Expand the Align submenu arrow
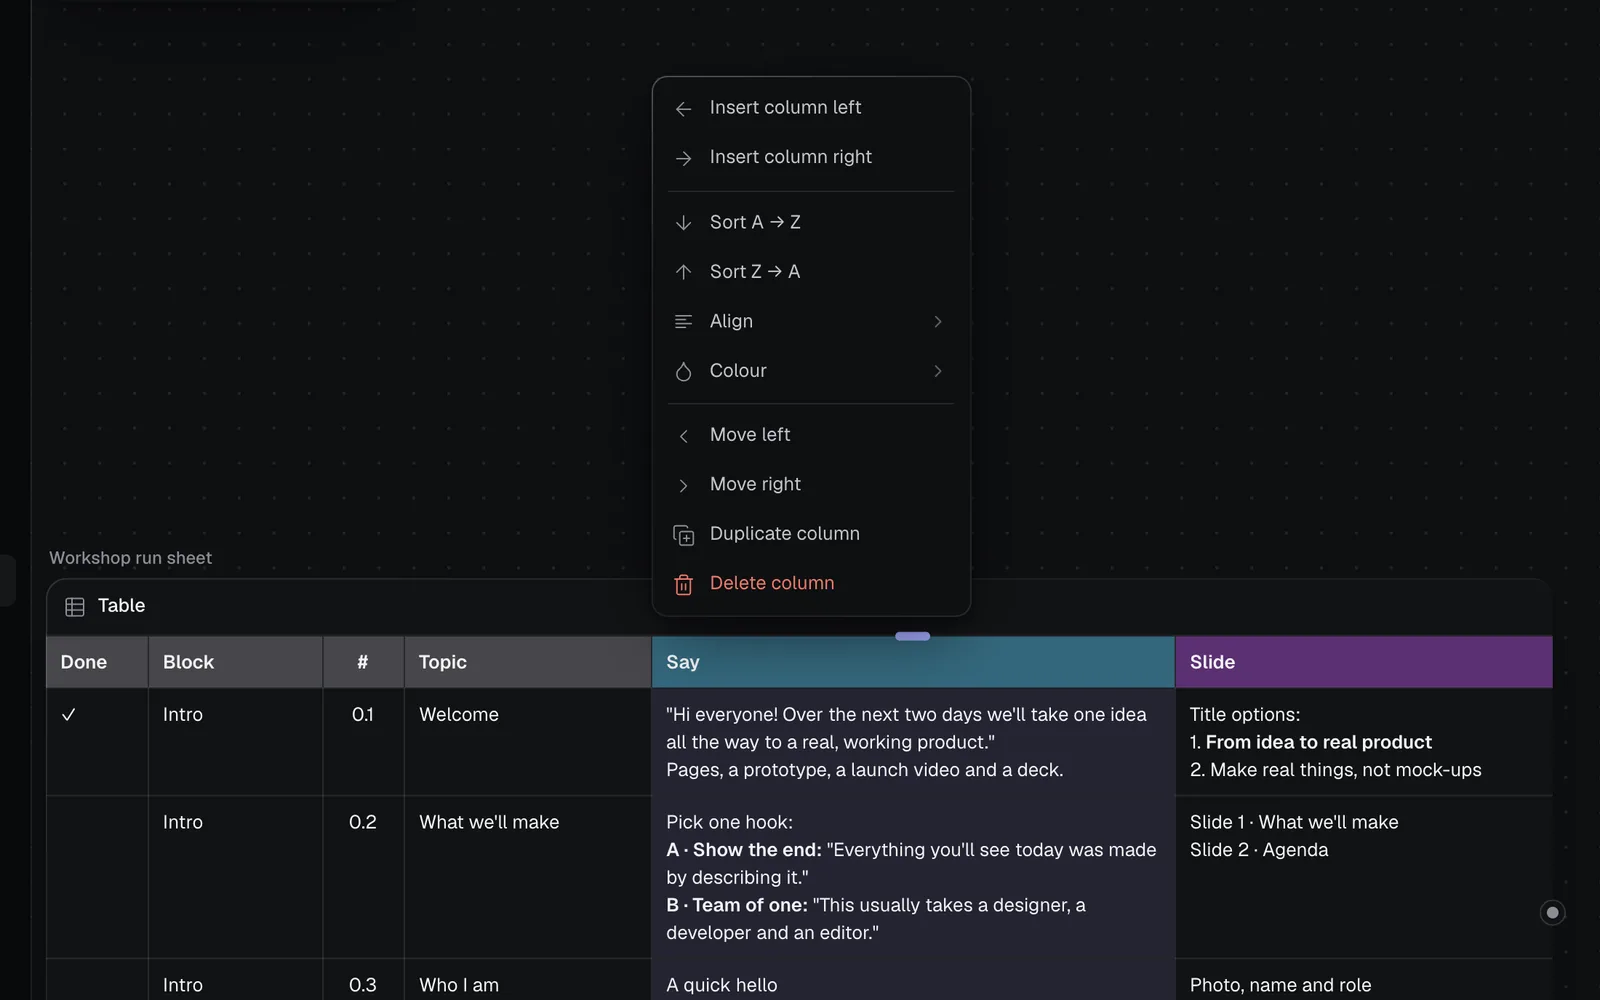Viewport: 1600px width, 1000px height. point(937,321)
